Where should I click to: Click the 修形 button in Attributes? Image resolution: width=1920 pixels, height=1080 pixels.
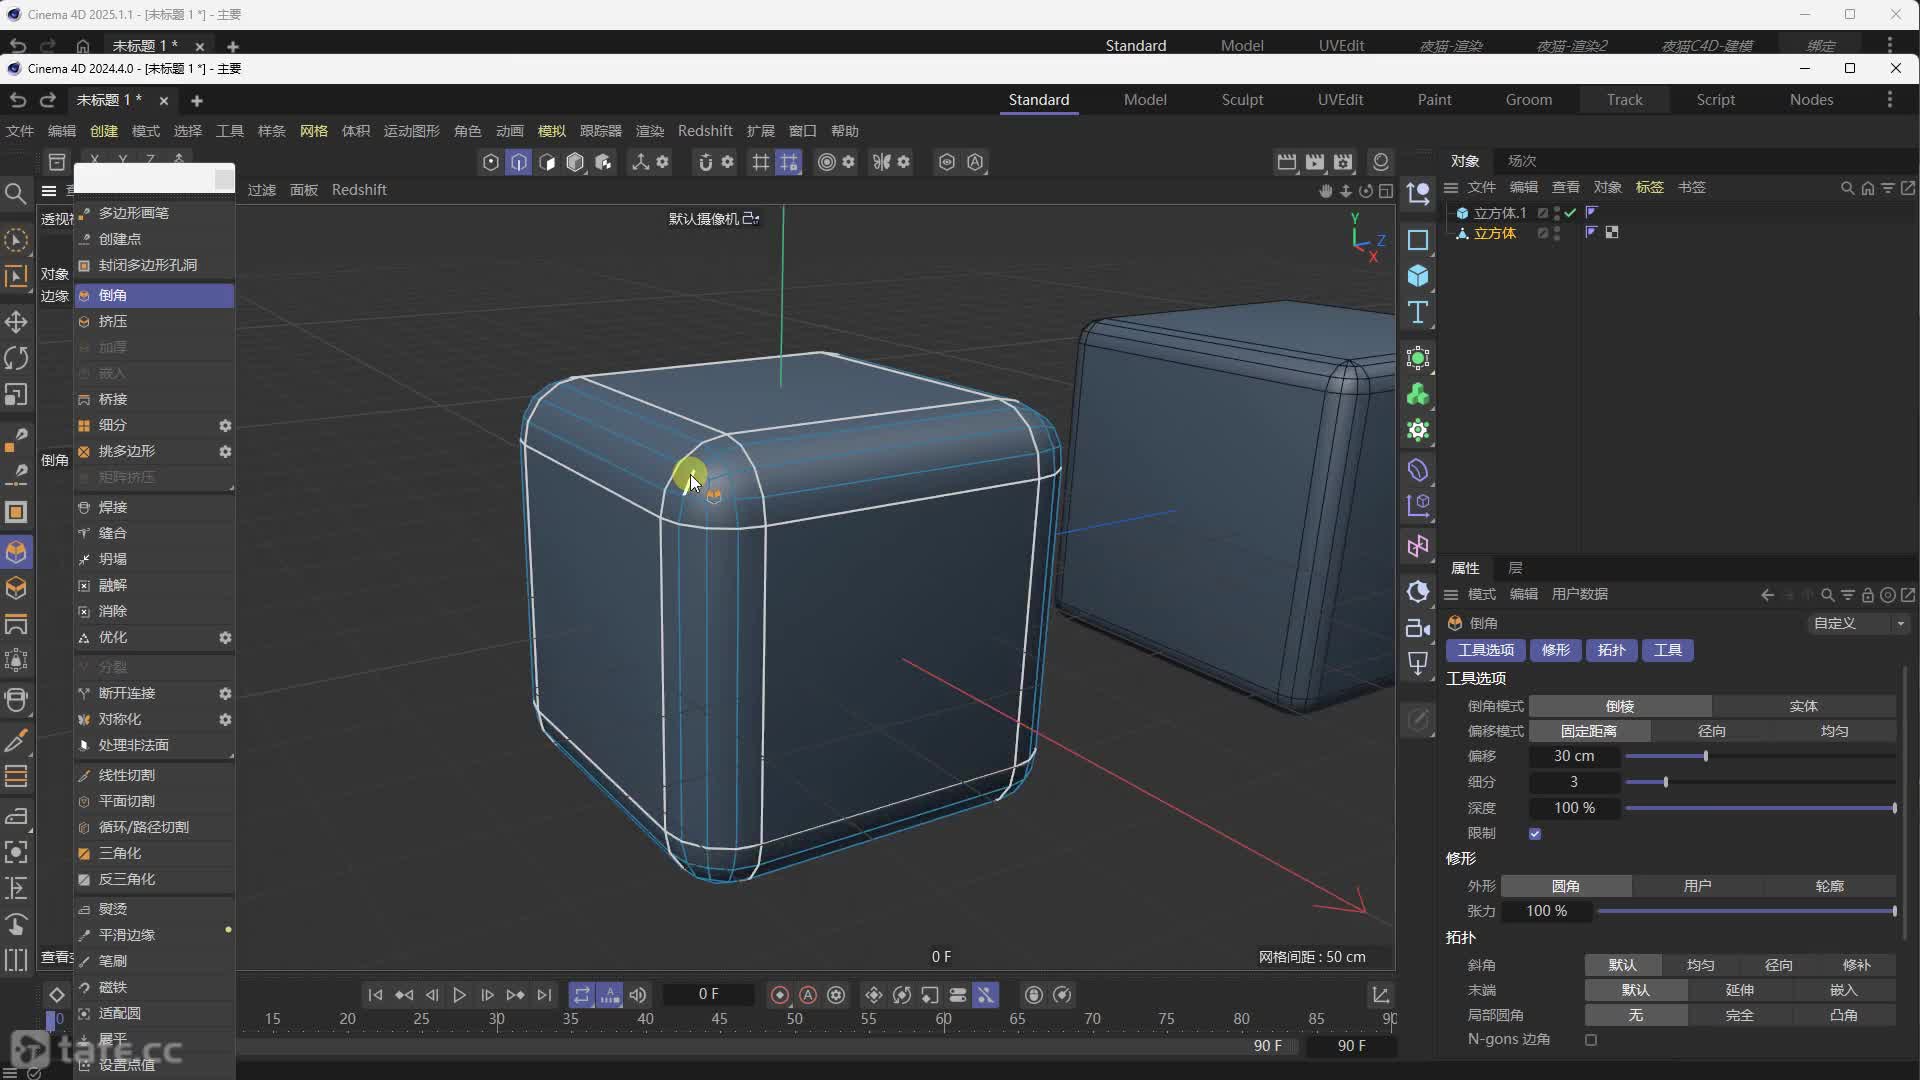[1556, 651]
